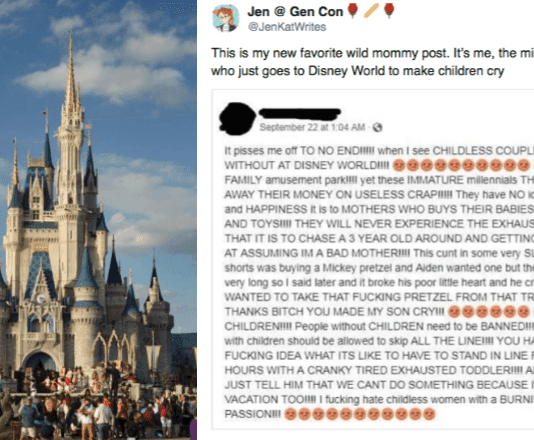Open the @JenKatWrites handle link

(287, 27)
